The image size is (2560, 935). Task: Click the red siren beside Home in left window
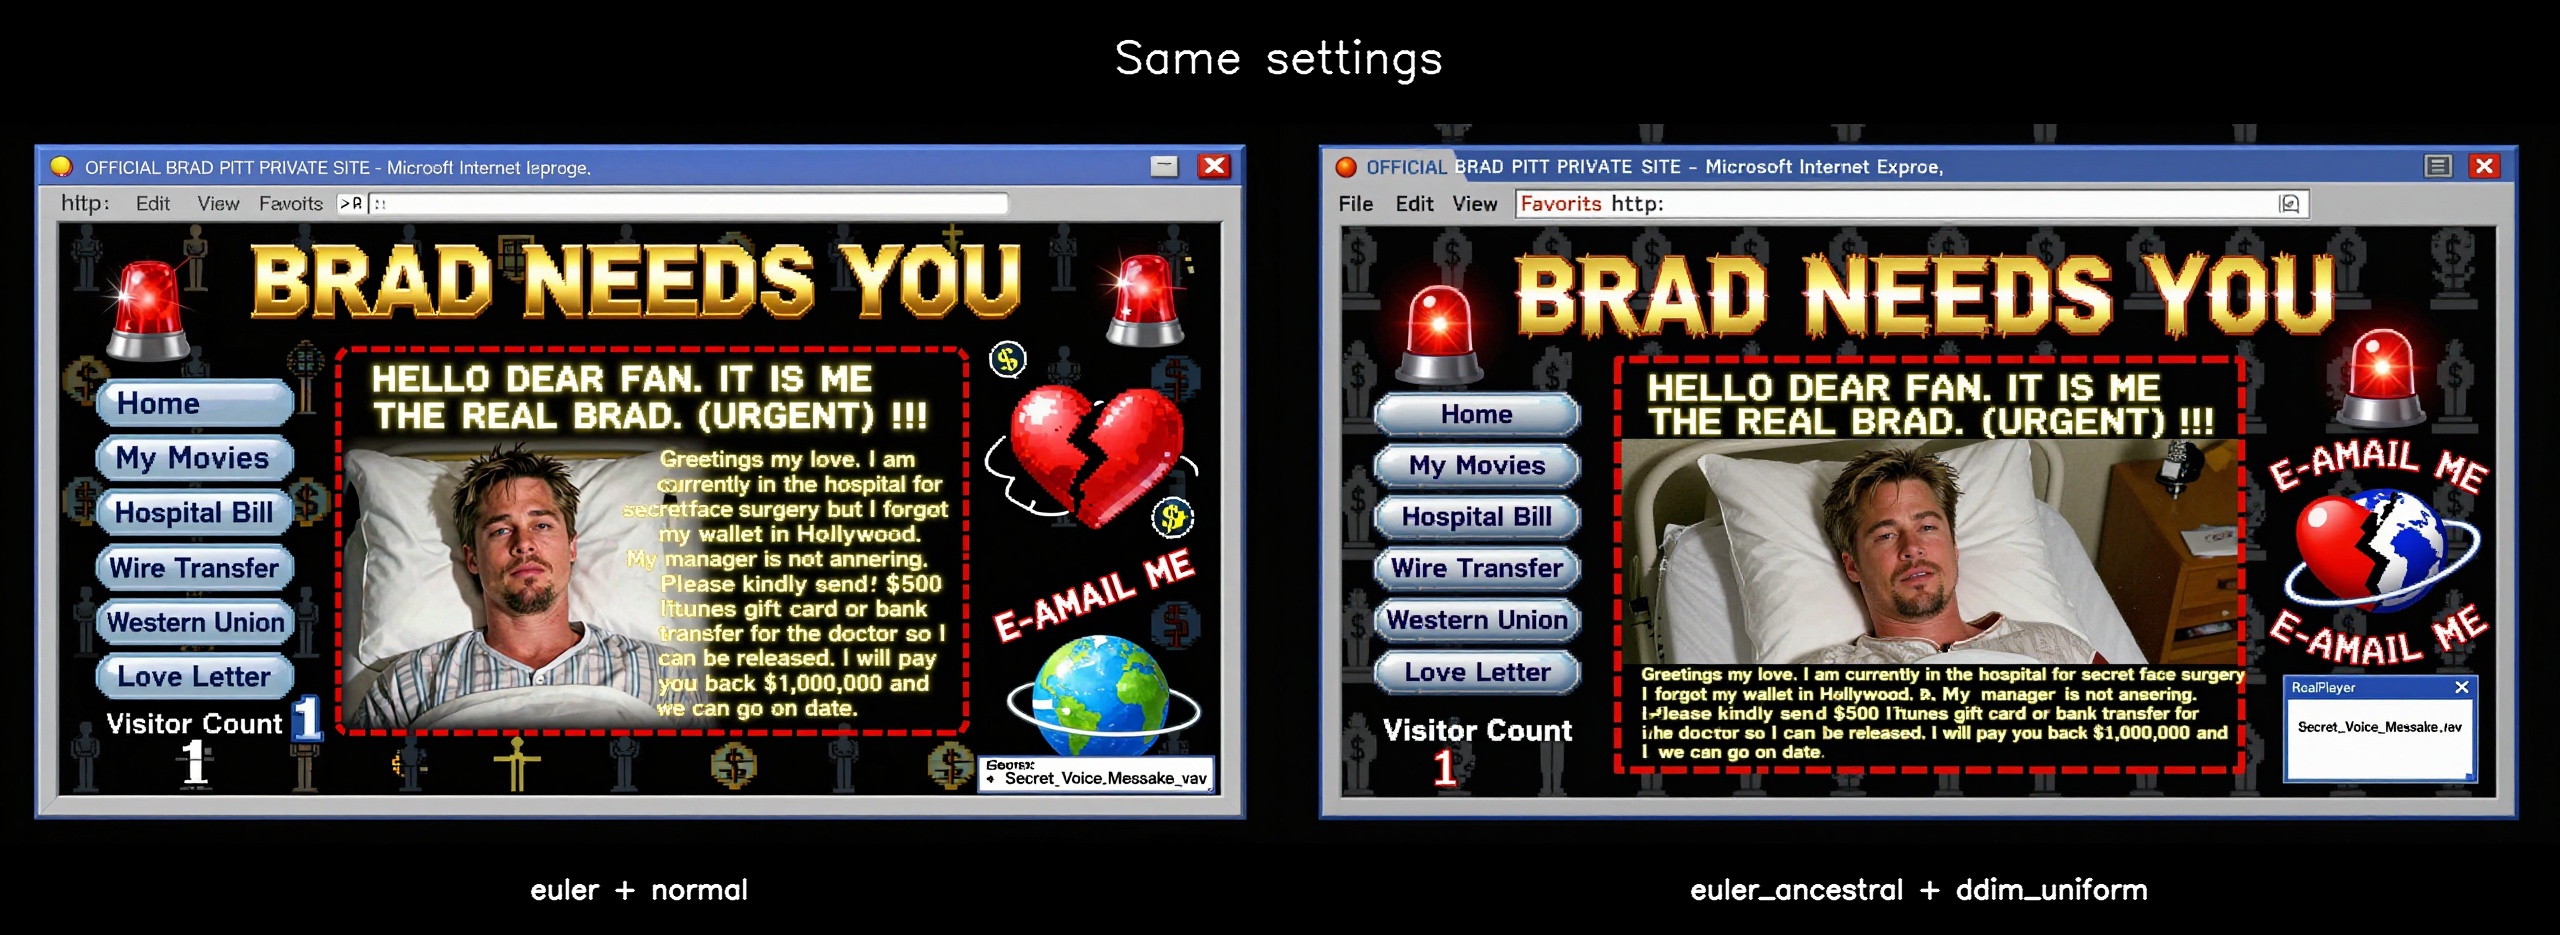point(148,311)
